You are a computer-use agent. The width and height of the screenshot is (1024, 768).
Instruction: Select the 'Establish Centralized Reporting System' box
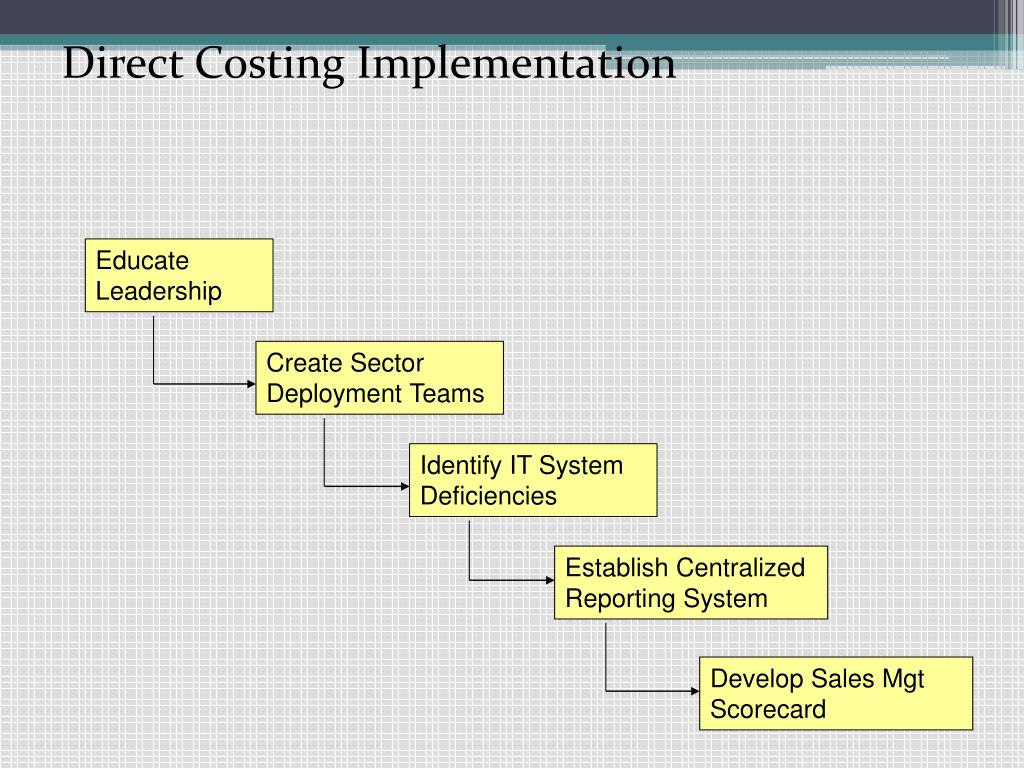[x=691, y=583]
